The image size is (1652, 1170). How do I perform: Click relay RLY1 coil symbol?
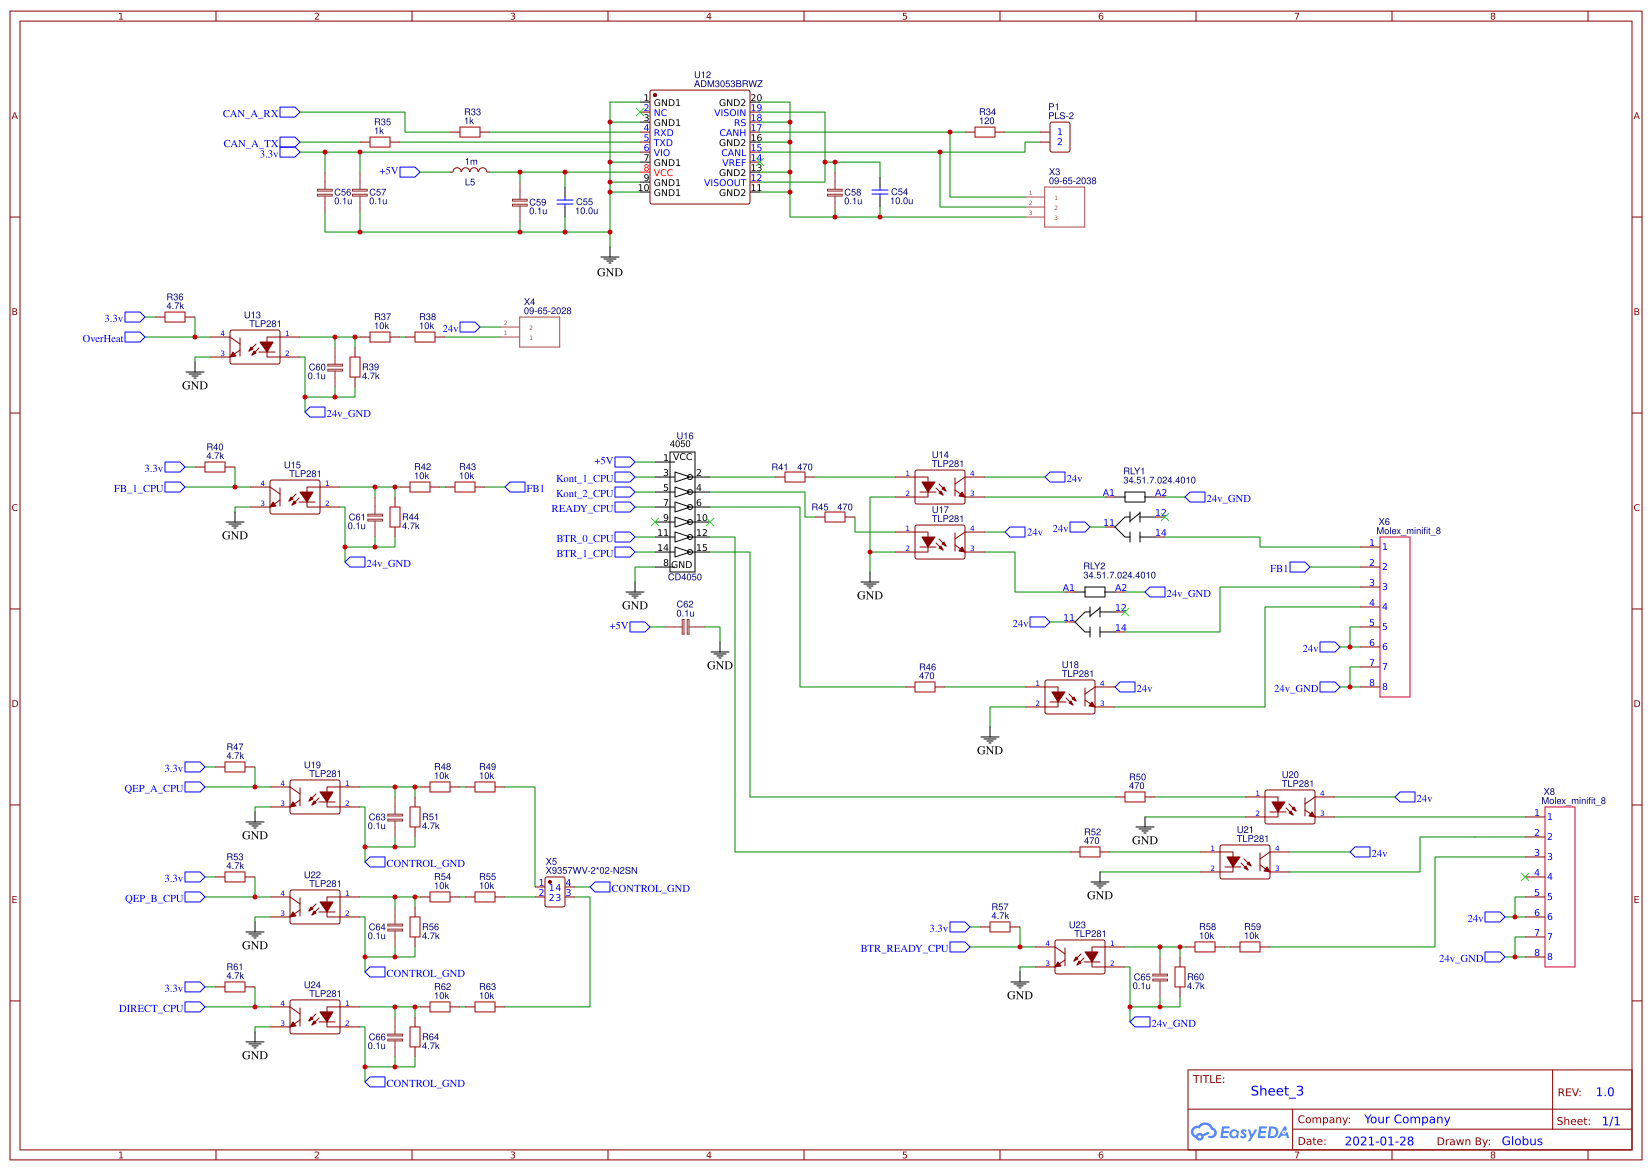1135,496
